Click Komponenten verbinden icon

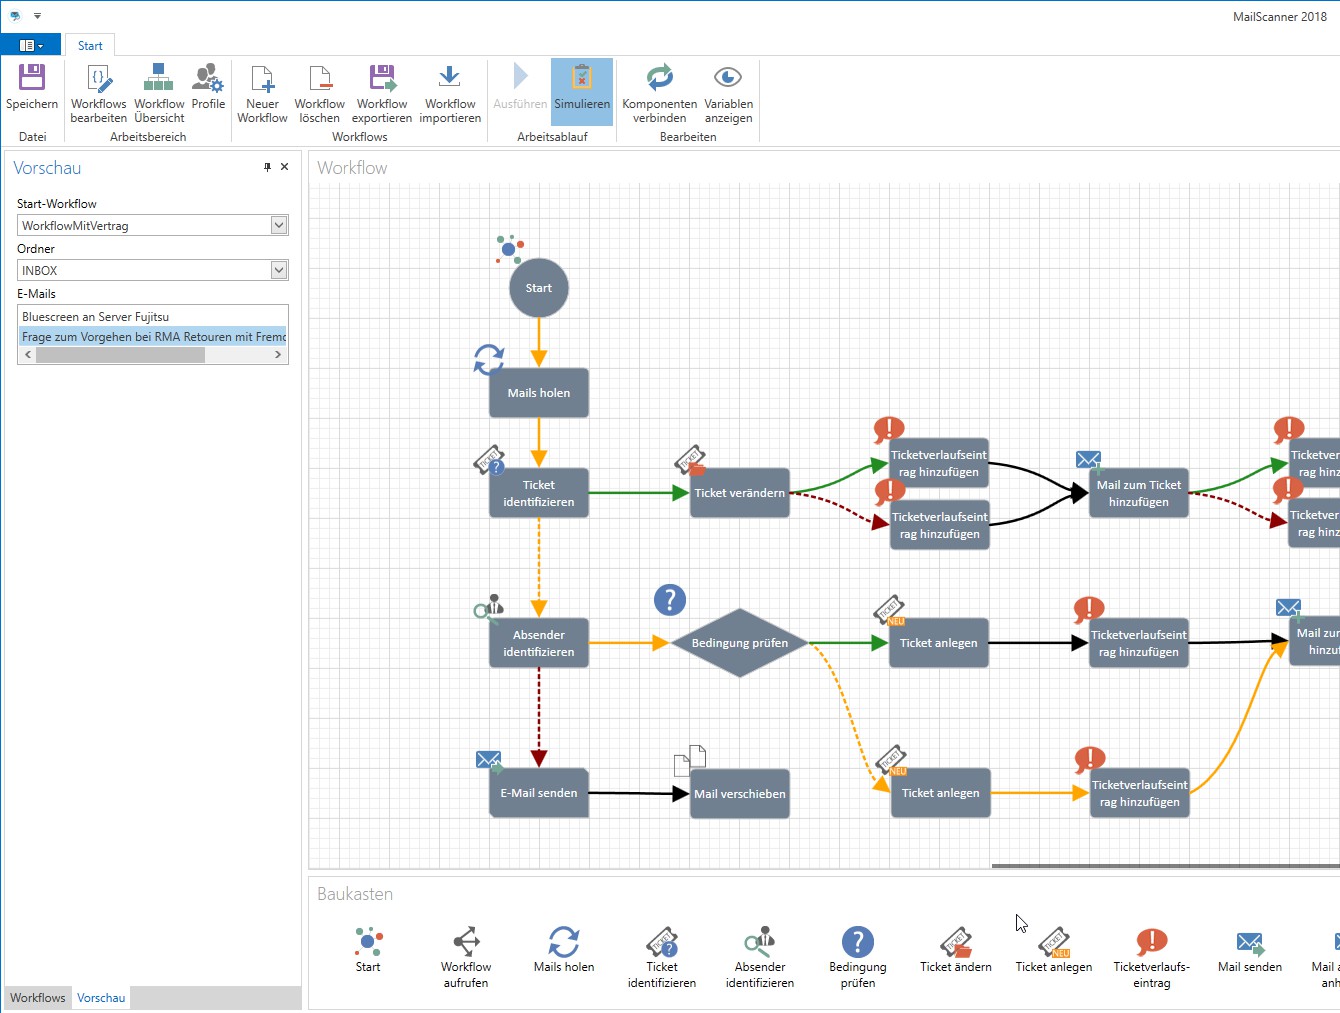click(659, 79)
